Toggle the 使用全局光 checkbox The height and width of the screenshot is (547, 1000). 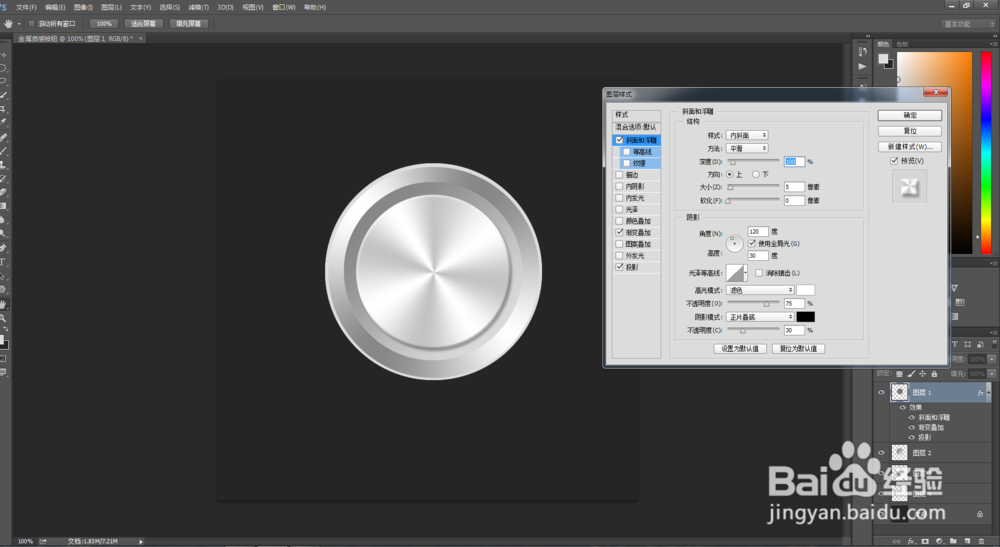(752, 244)
